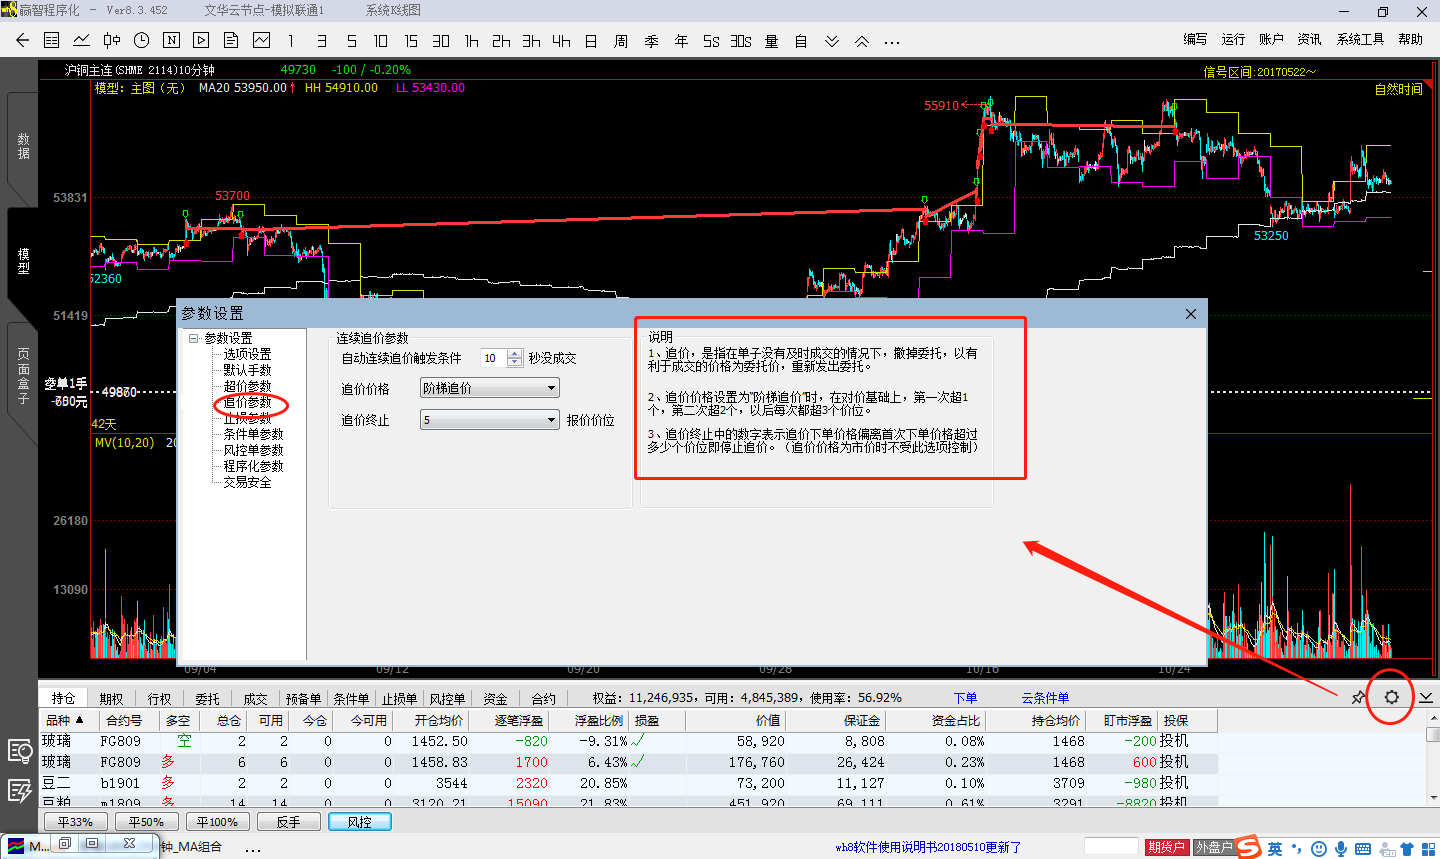This screenshot has height=859, width=1440.
Task: Select 交易安全 in the settings tree
Action: tap(247, 482)
